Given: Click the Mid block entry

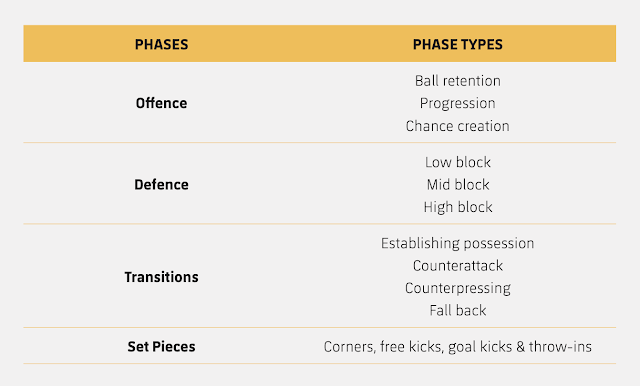Looking at the screenshot, I should coord(458,185).
